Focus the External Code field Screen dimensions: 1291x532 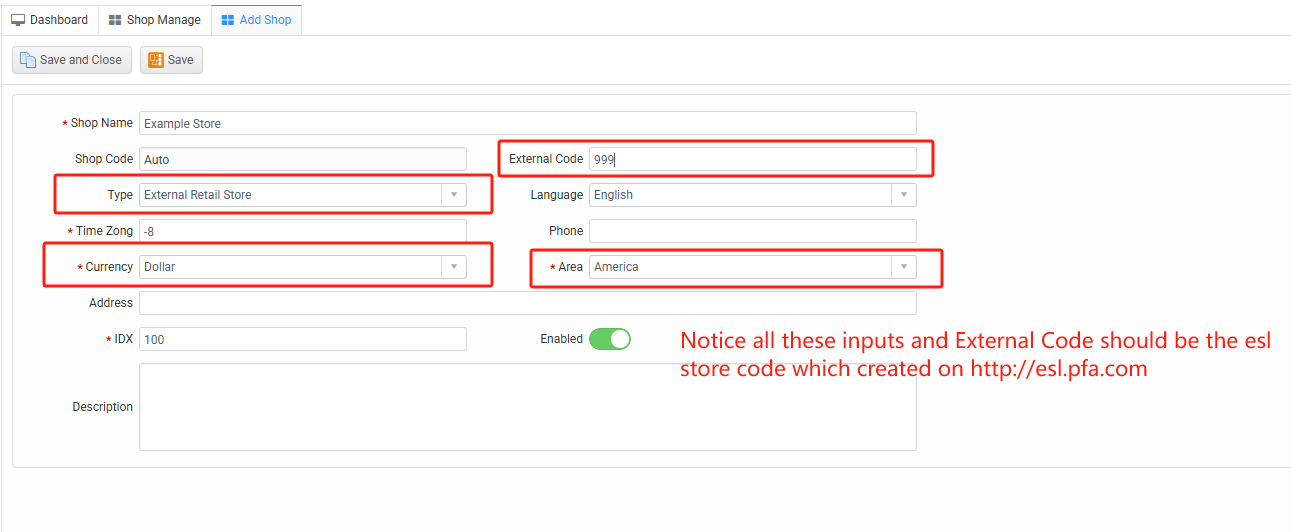pos(752,159)
